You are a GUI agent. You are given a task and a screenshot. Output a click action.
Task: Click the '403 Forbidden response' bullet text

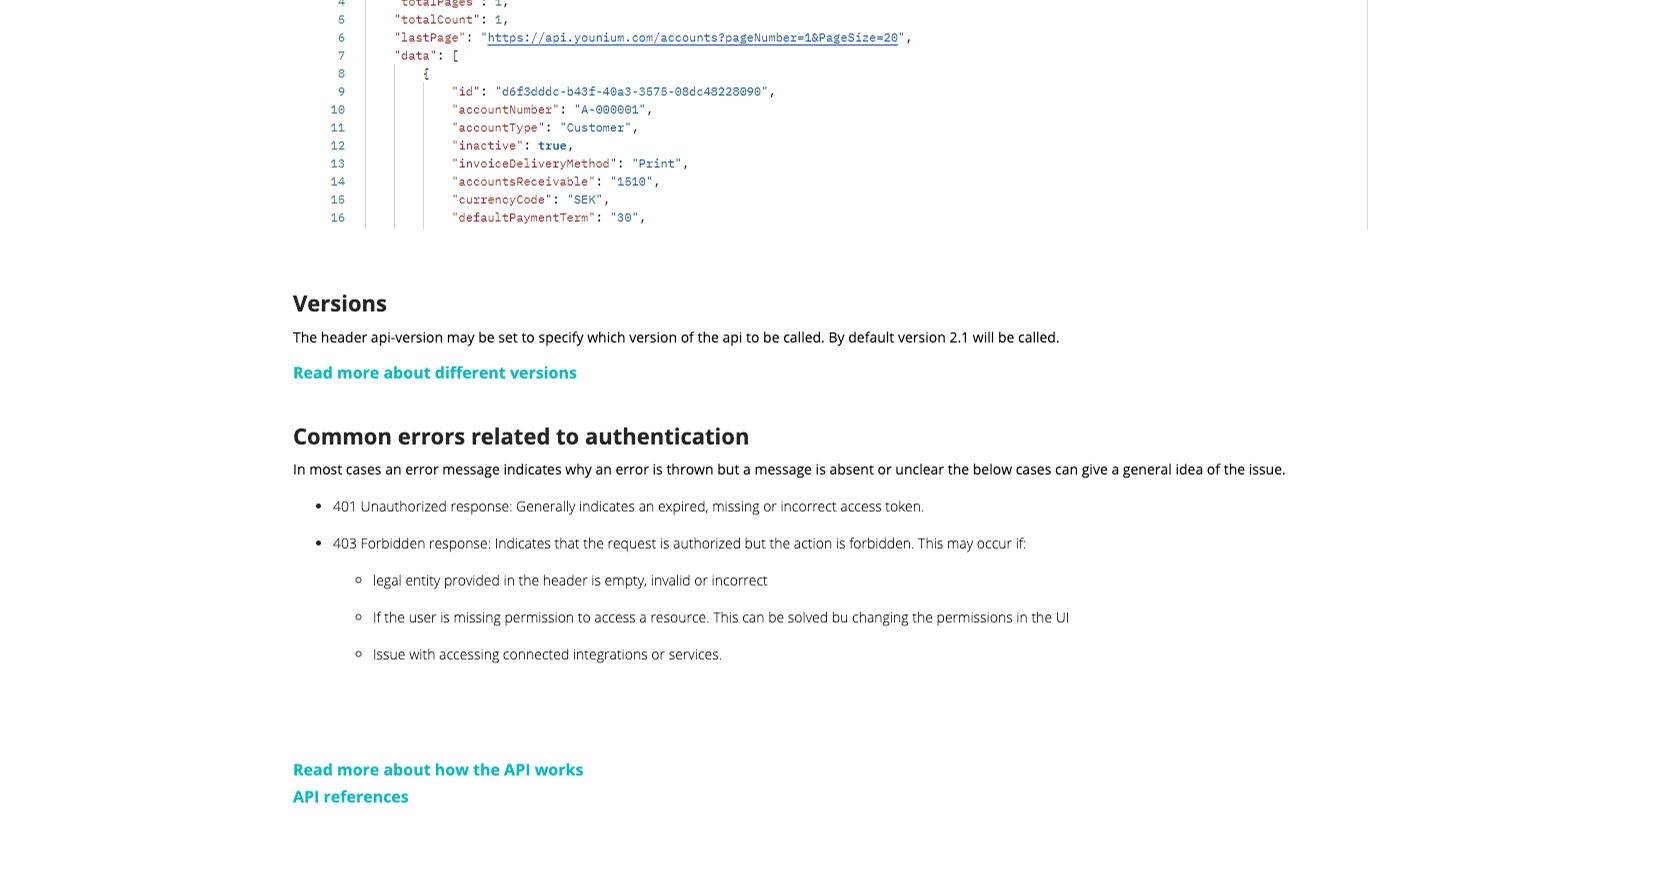pyautogui.click(x=679, y=544)
